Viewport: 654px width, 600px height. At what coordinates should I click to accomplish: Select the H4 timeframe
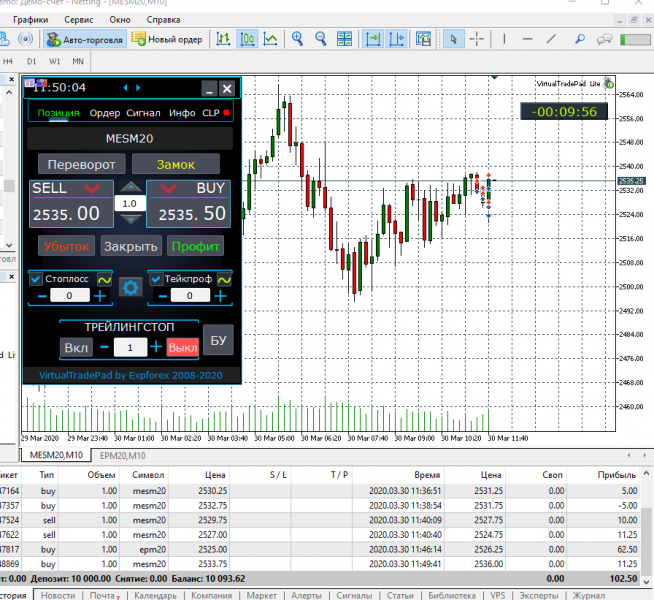[8, 62]
